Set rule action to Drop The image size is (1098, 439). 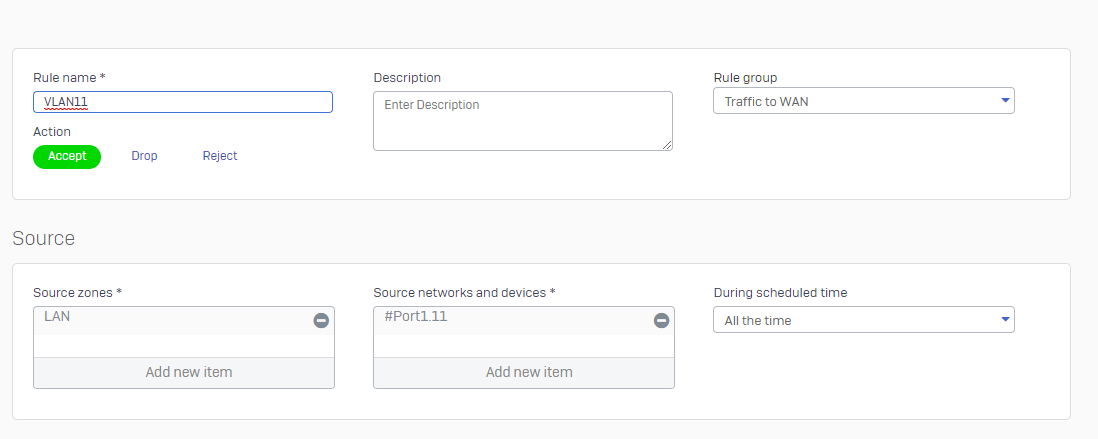click(x=144, y=156)
